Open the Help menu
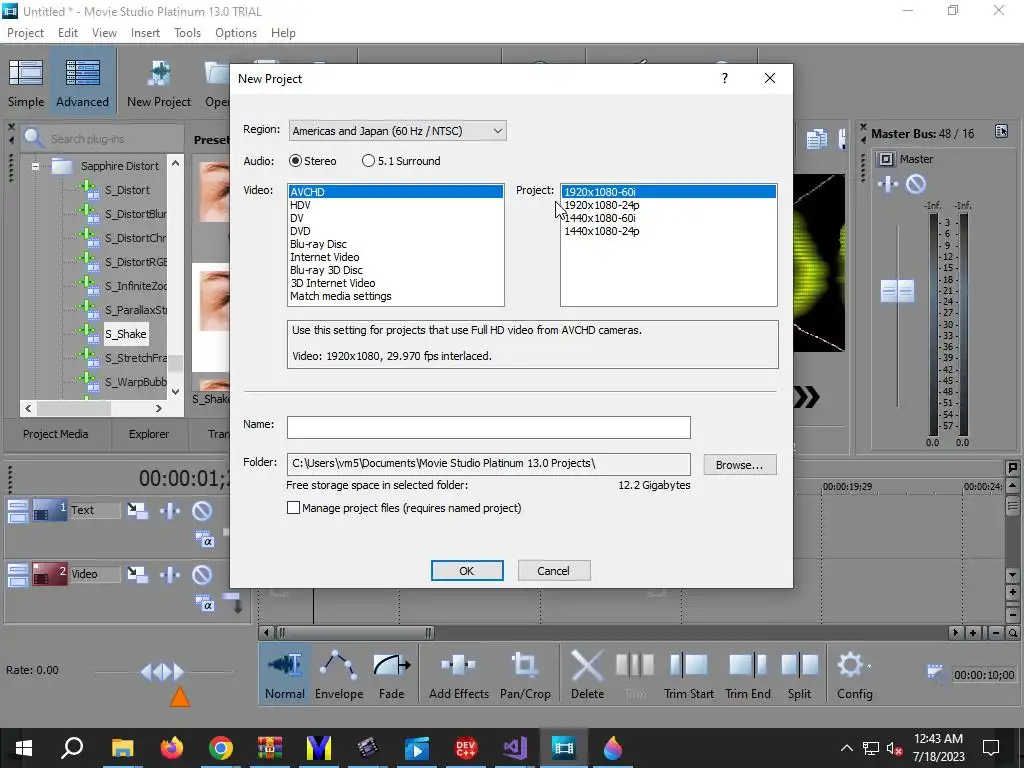This screenshot has height=768, width=1024. [283, 33]
